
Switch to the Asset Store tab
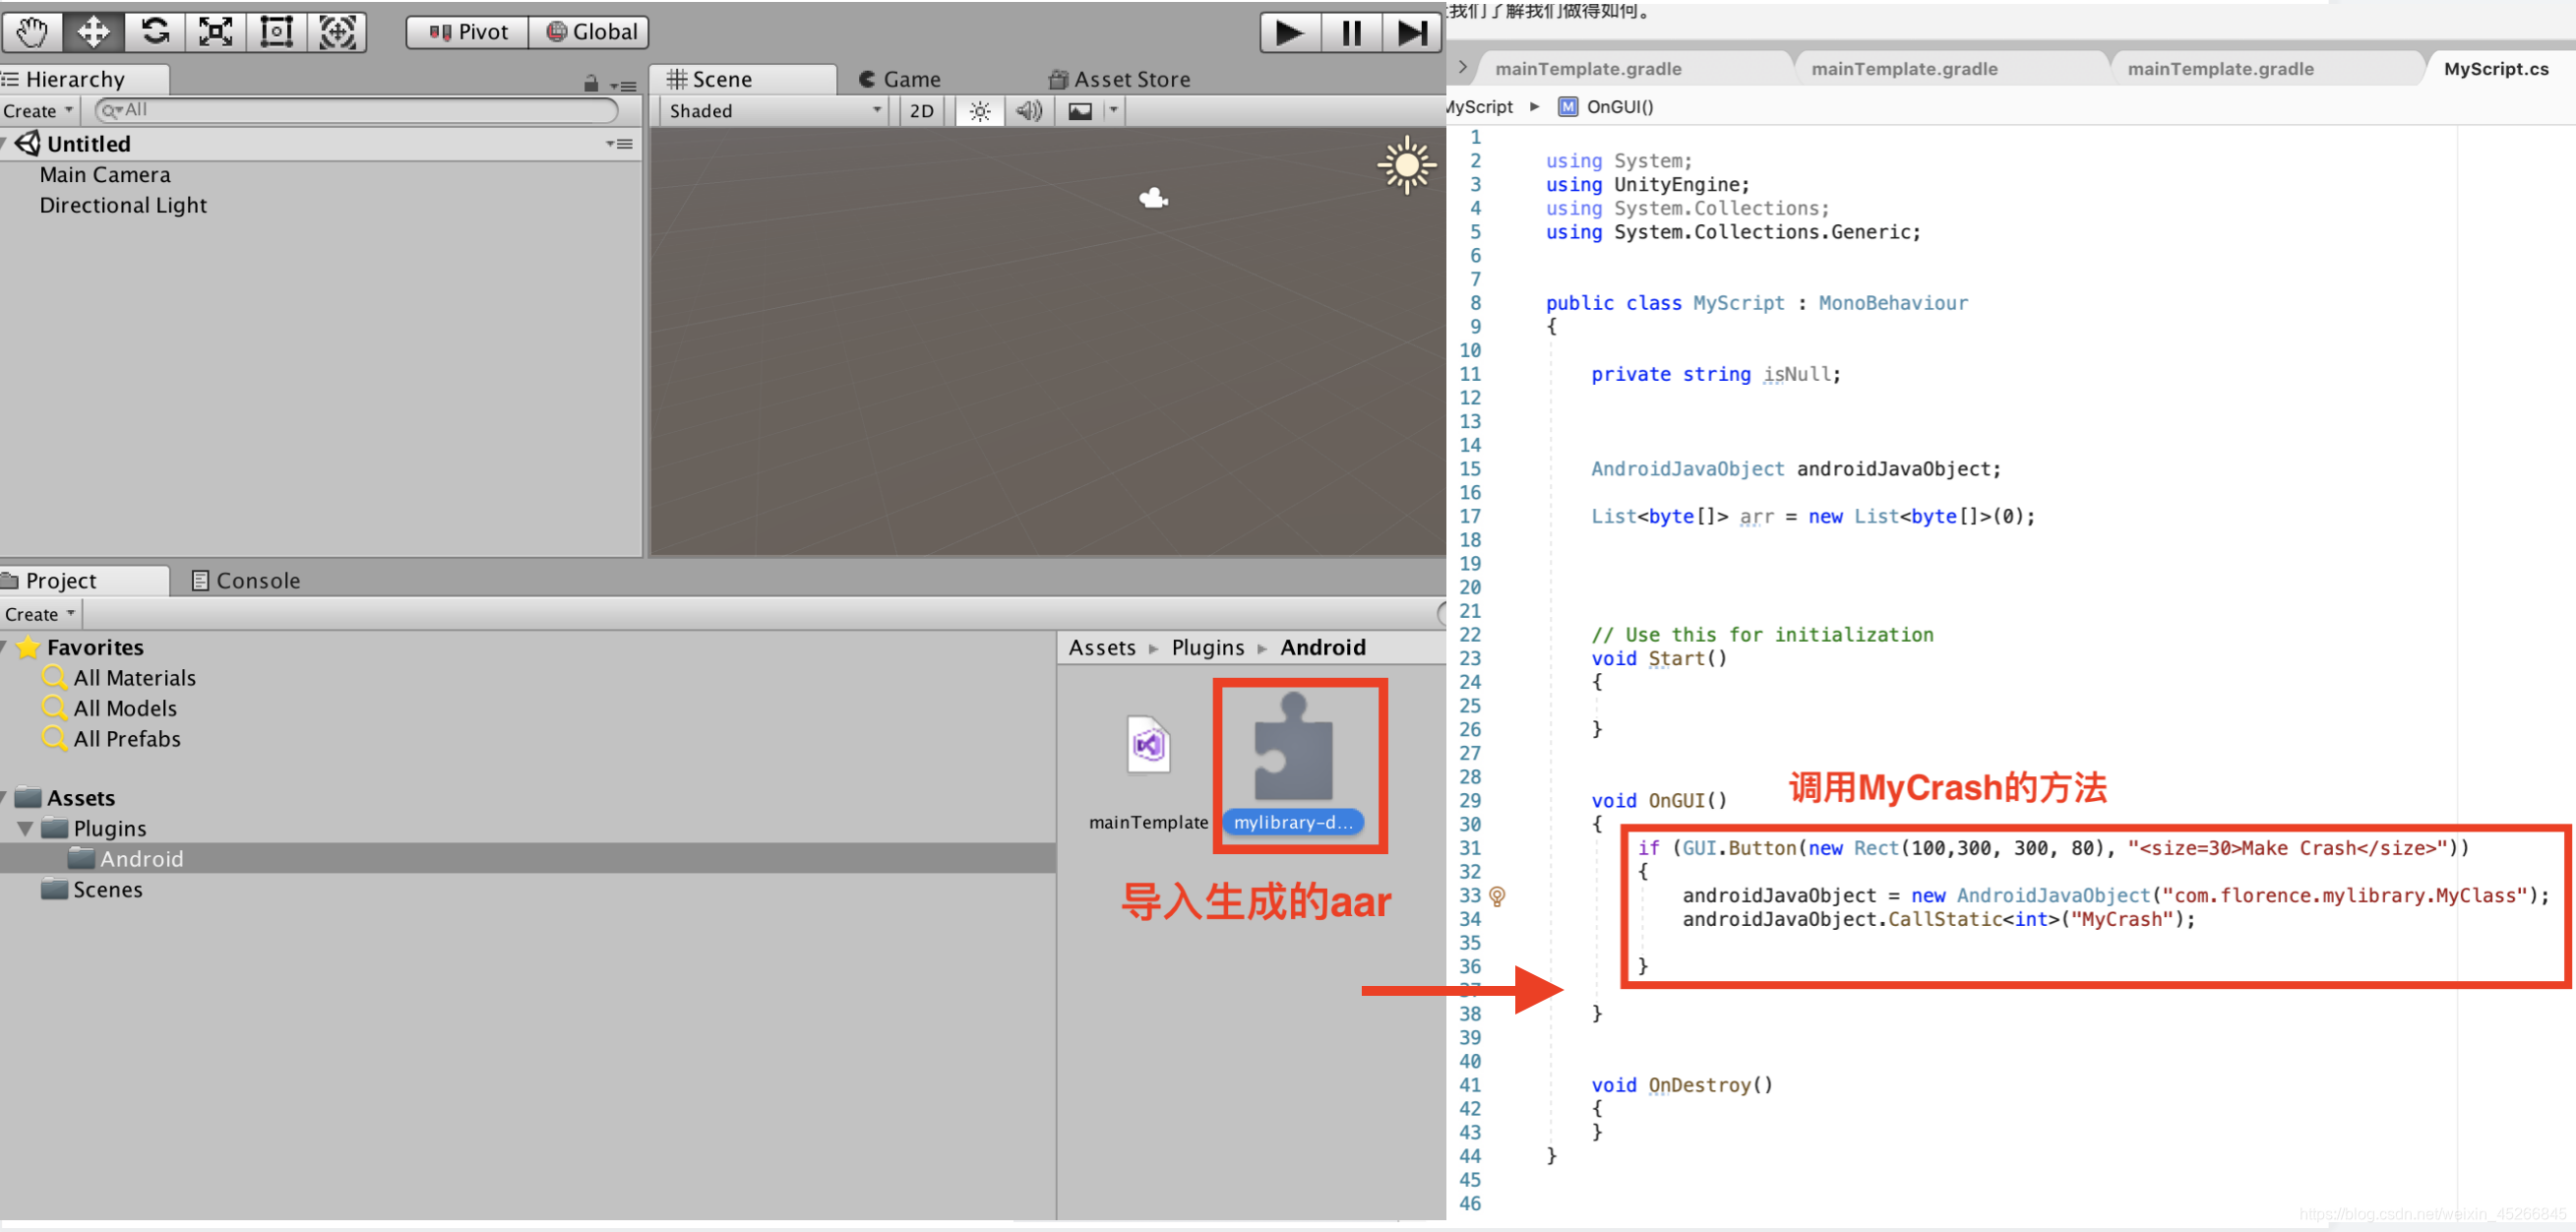point(1124,76)
